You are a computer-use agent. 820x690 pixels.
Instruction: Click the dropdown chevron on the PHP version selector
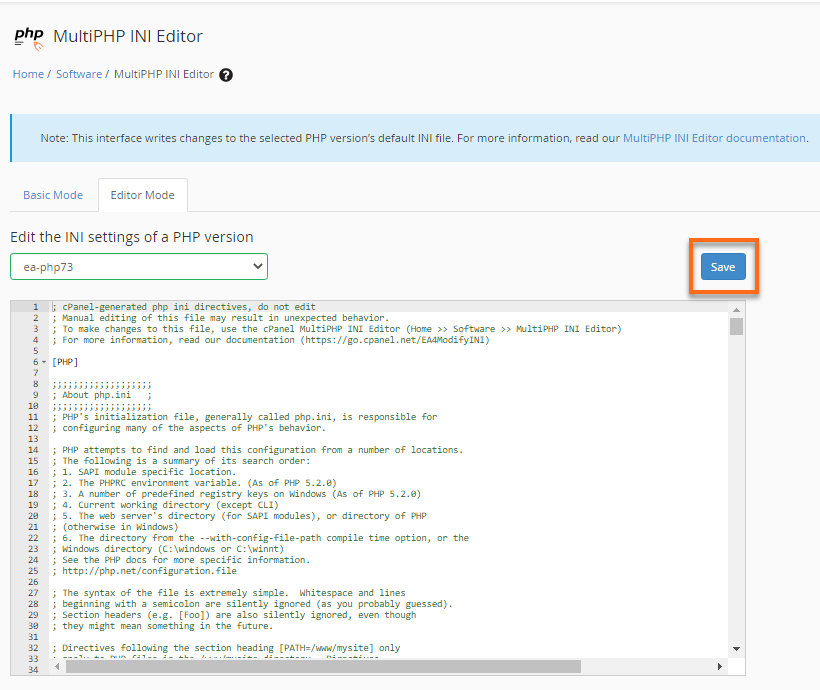tap(258, 266)
